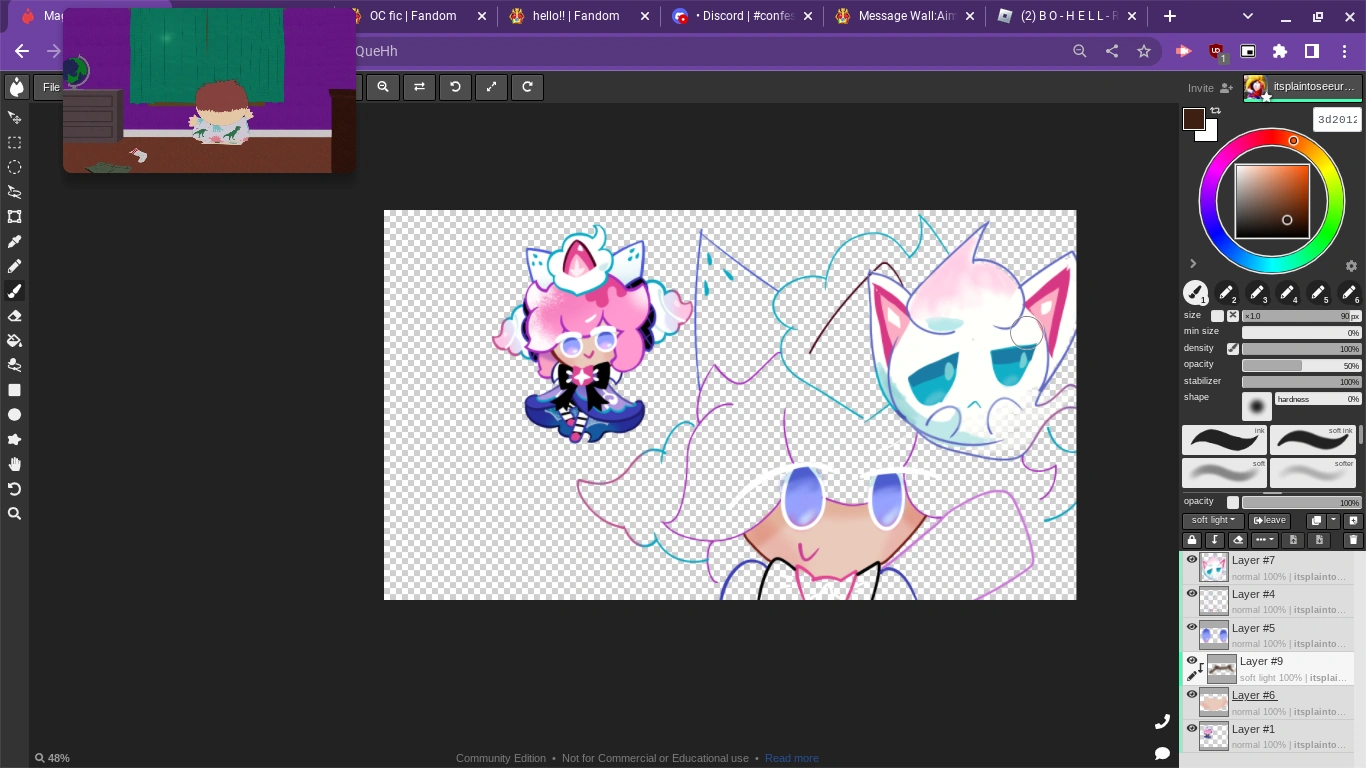Click the Read more link
The width and height of the screenshot is (1366, 768).
[791, 758]
